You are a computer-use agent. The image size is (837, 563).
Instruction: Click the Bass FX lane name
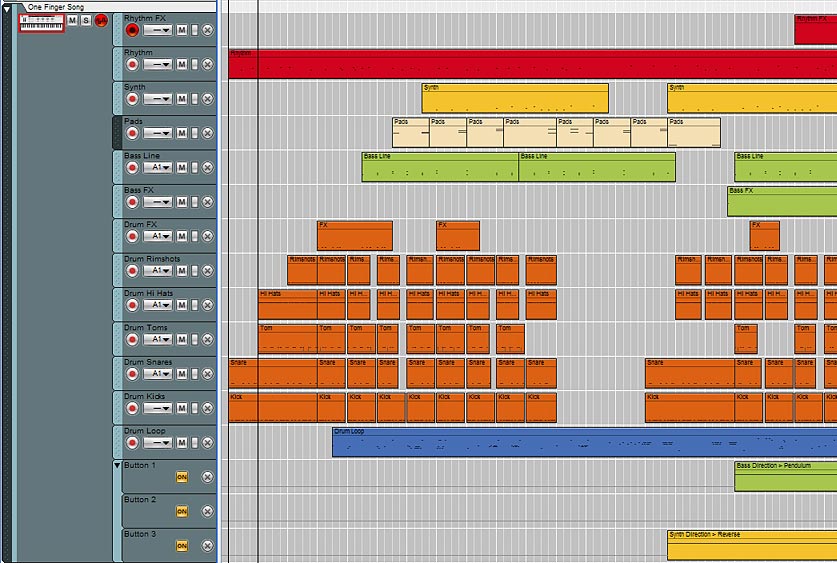point(139,190)
